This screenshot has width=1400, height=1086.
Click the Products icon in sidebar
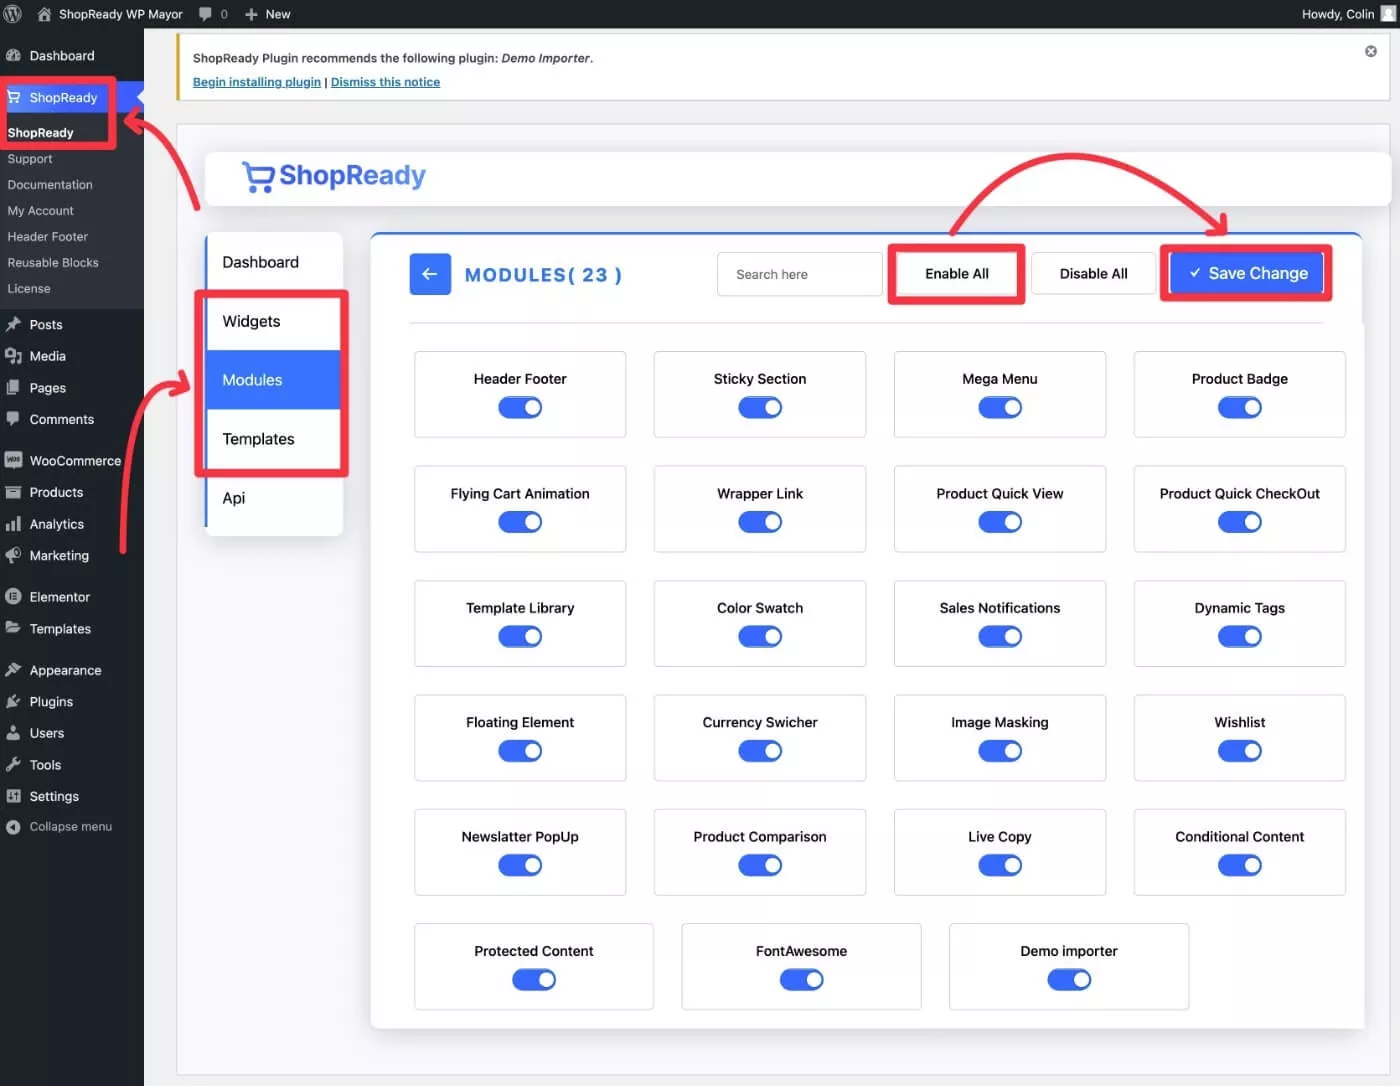(x=13, y=492)
